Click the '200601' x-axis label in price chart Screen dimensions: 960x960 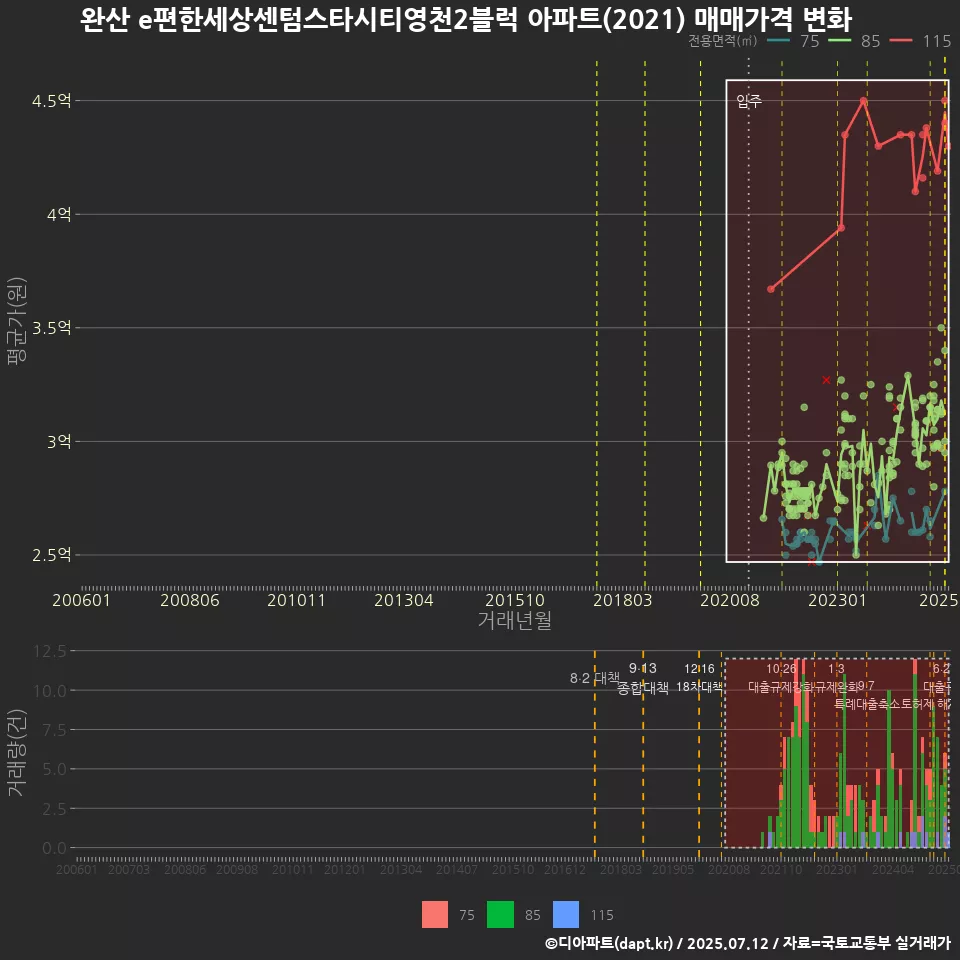pyautogui.click(x=81, y=600)
